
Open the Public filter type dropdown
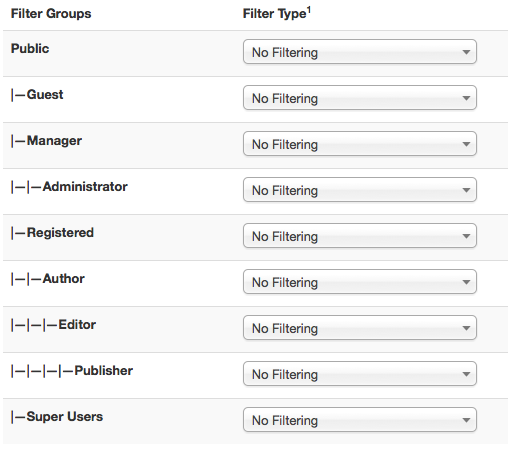(360, 52)
